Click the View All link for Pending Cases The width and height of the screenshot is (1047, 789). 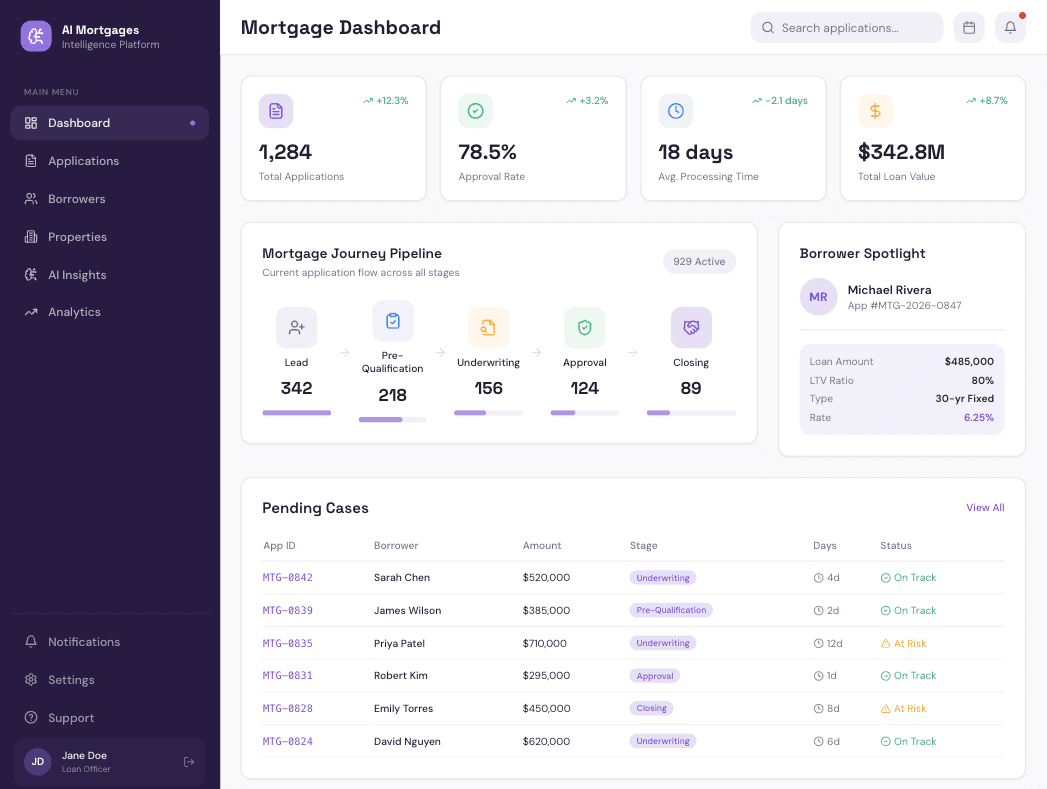coord(985,507)
